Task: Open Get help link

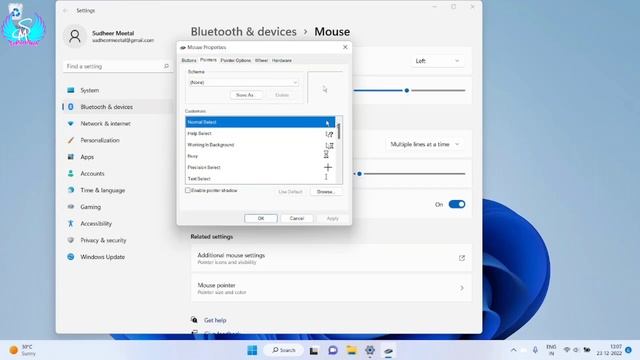Action: coord(215,320)
